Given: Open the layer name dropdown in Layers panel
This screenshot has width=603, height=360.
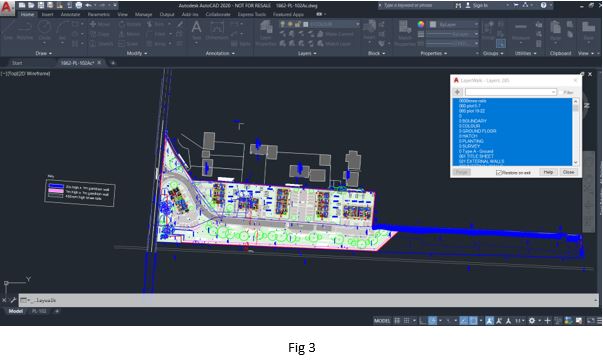Looking at the screenshot, I should (x=357, y=24).
